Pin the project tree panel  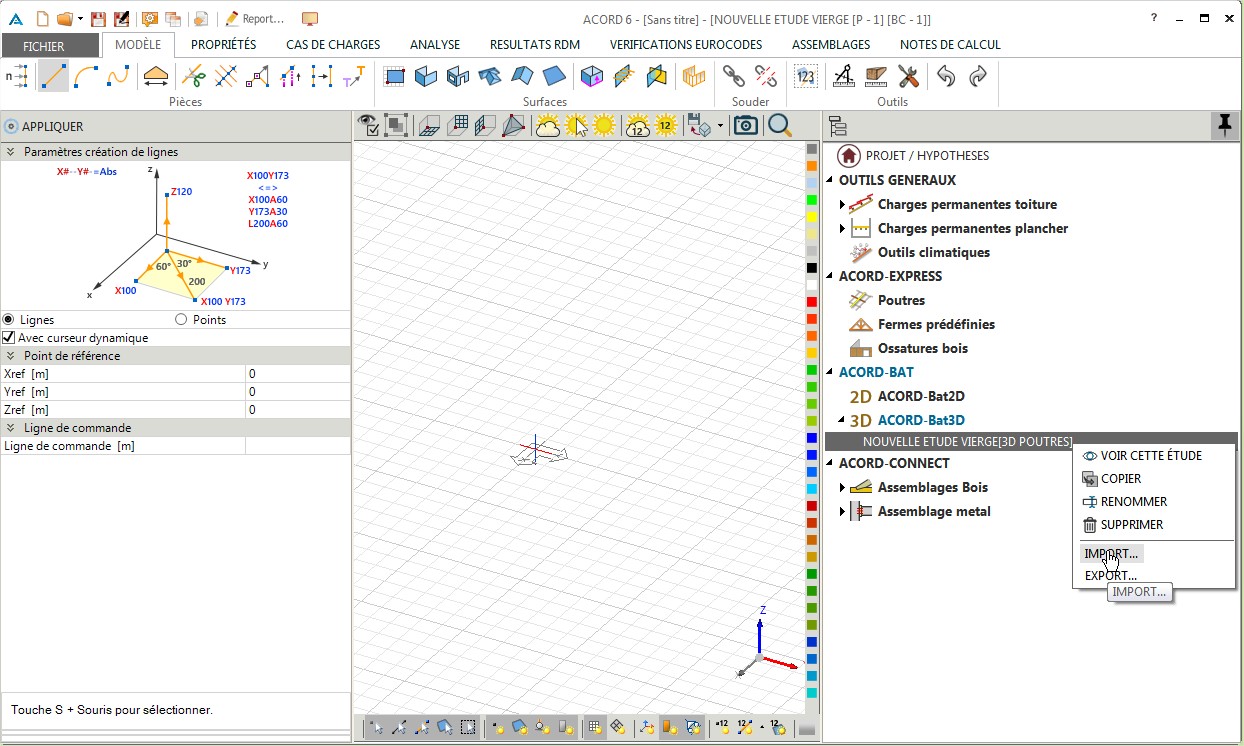tap(1224, 125)
